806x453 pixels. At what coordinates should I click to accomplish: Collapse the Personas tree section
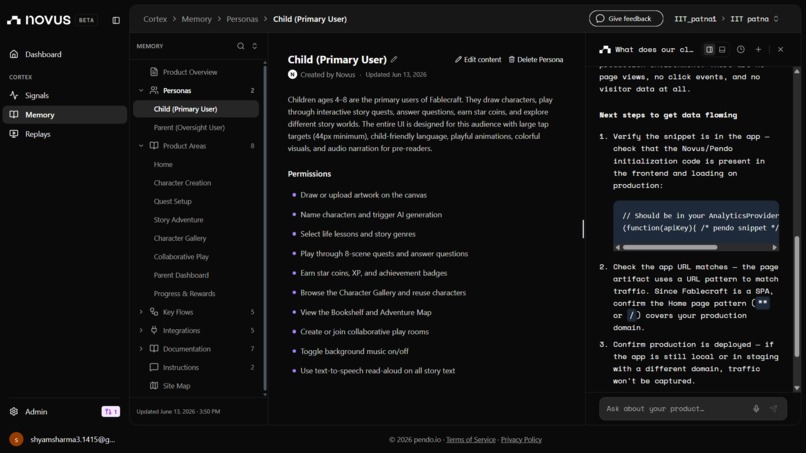tap(141, 90)
